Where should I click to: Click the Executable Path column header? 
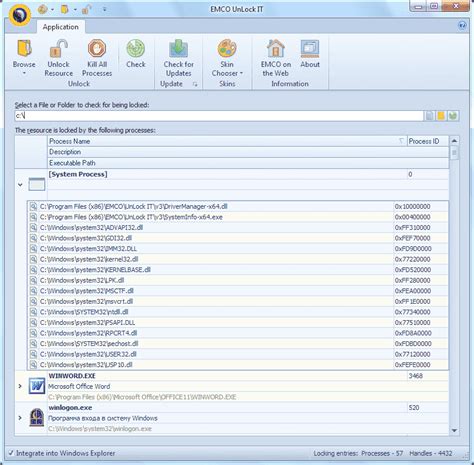pyautogui.click(x=248, y=163)
